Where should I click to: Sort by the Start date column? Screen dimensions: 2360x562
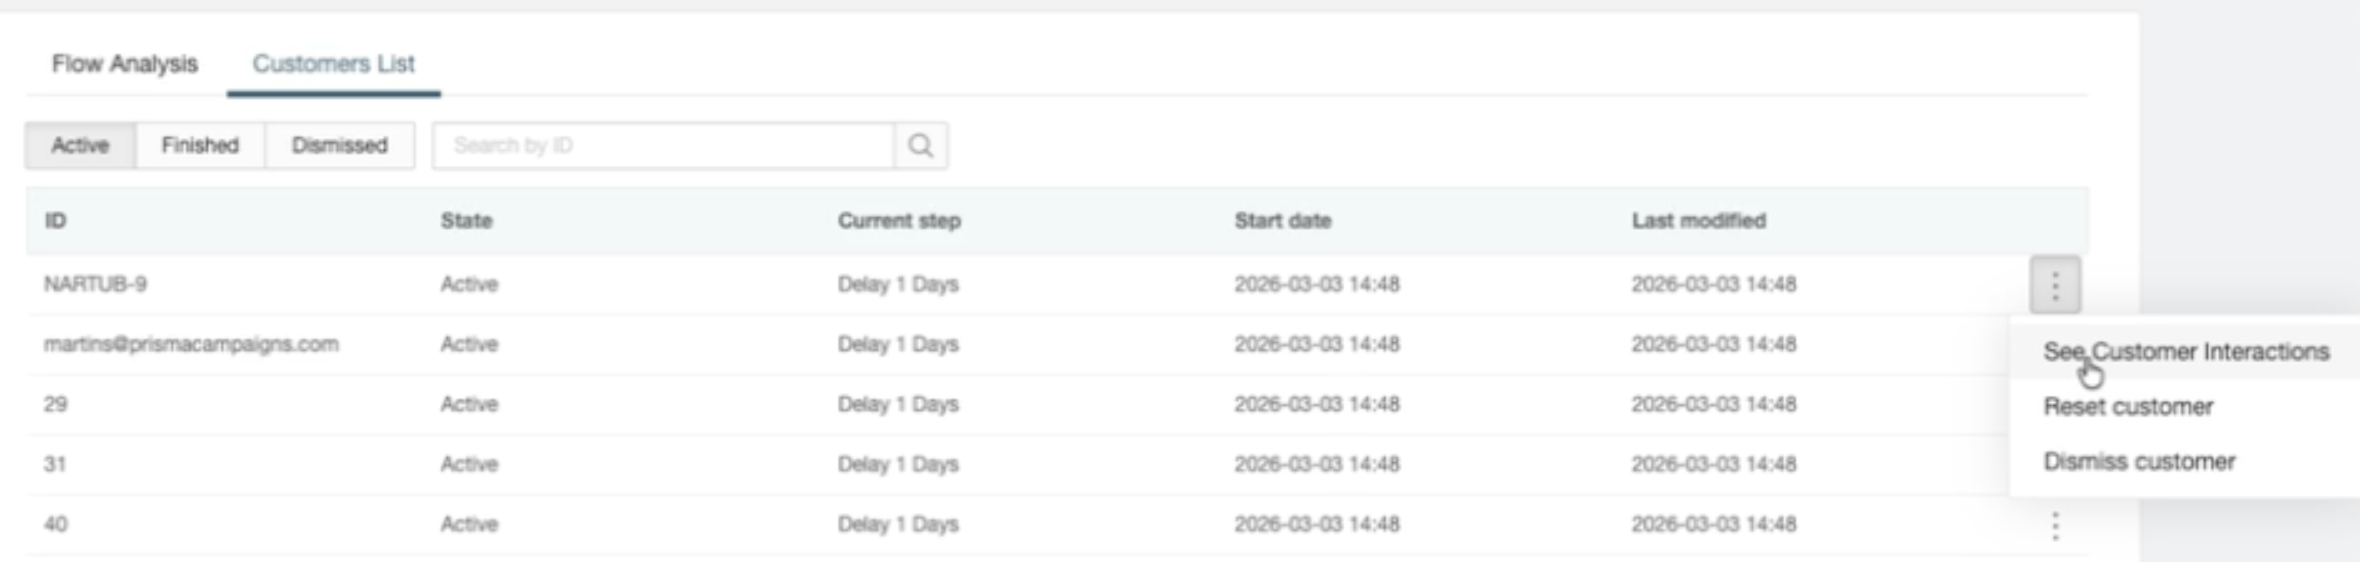pos(1282,221)
